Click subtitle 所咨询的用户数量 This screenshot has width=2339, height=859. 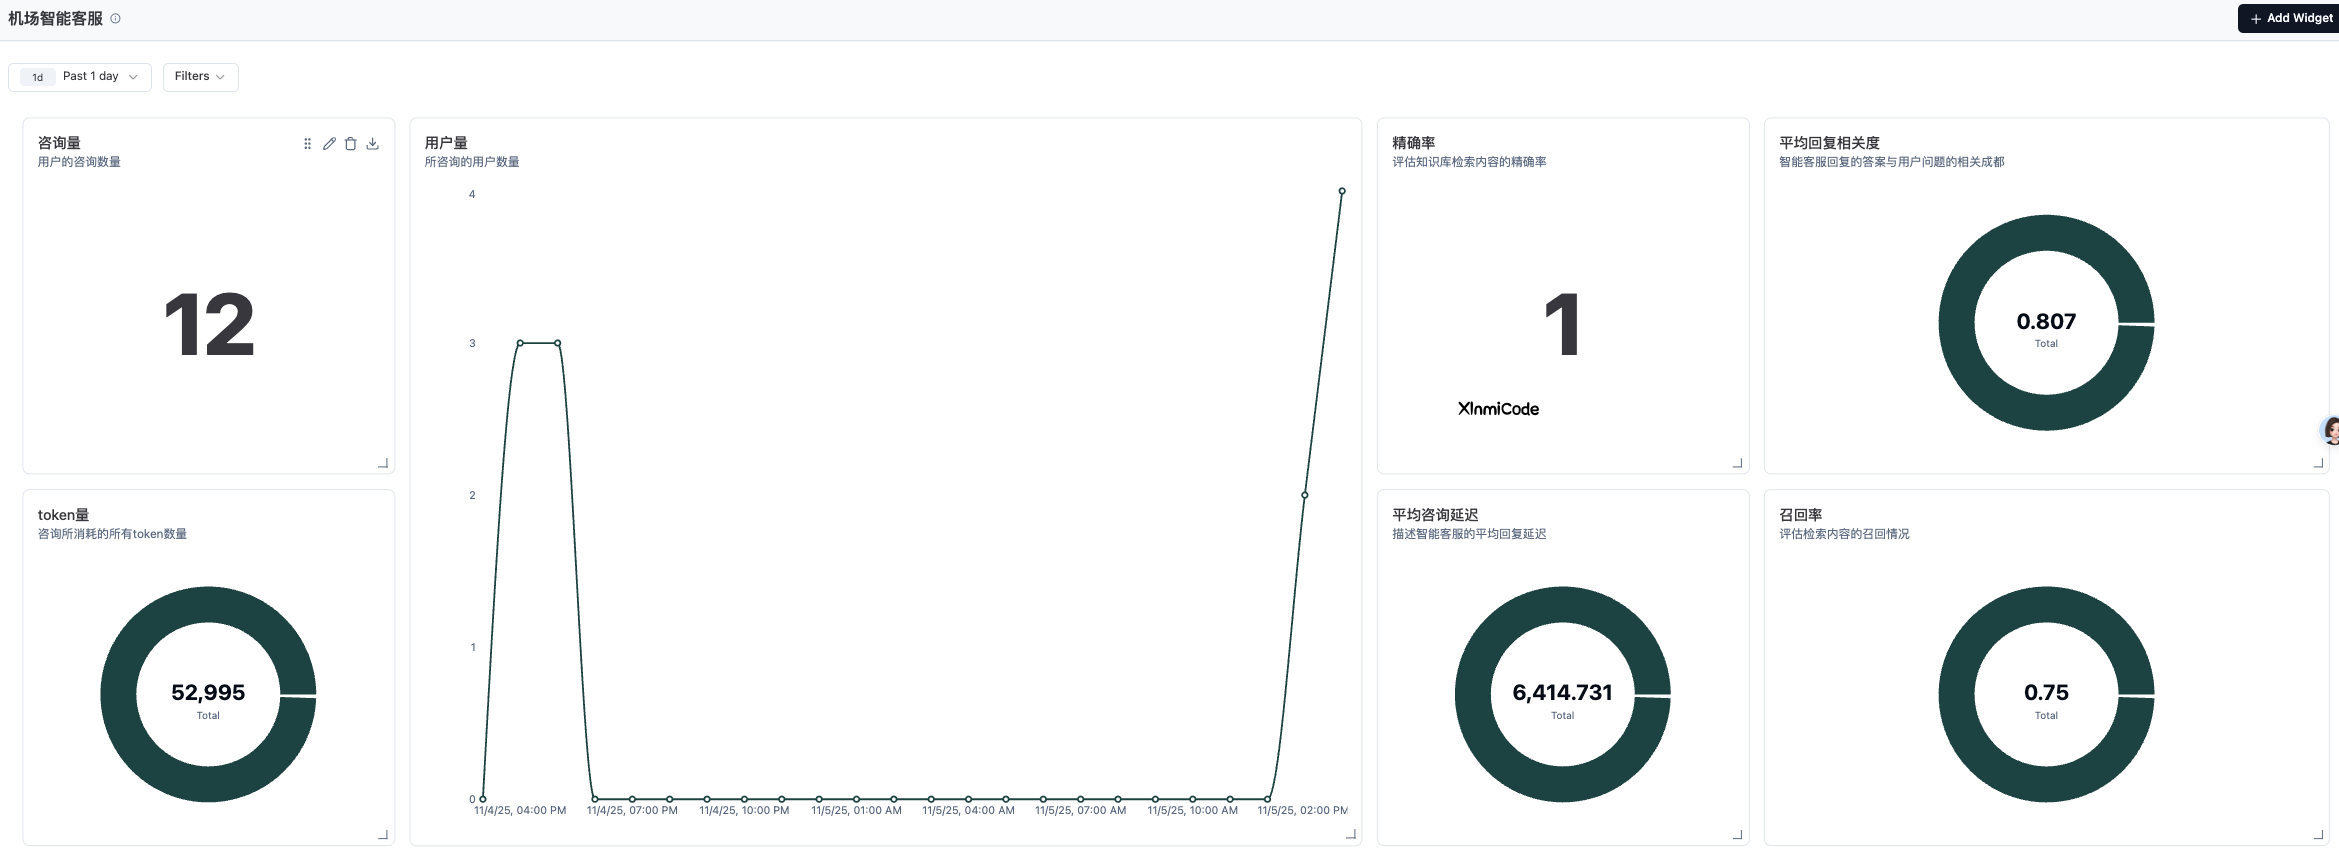click(472, 162)
